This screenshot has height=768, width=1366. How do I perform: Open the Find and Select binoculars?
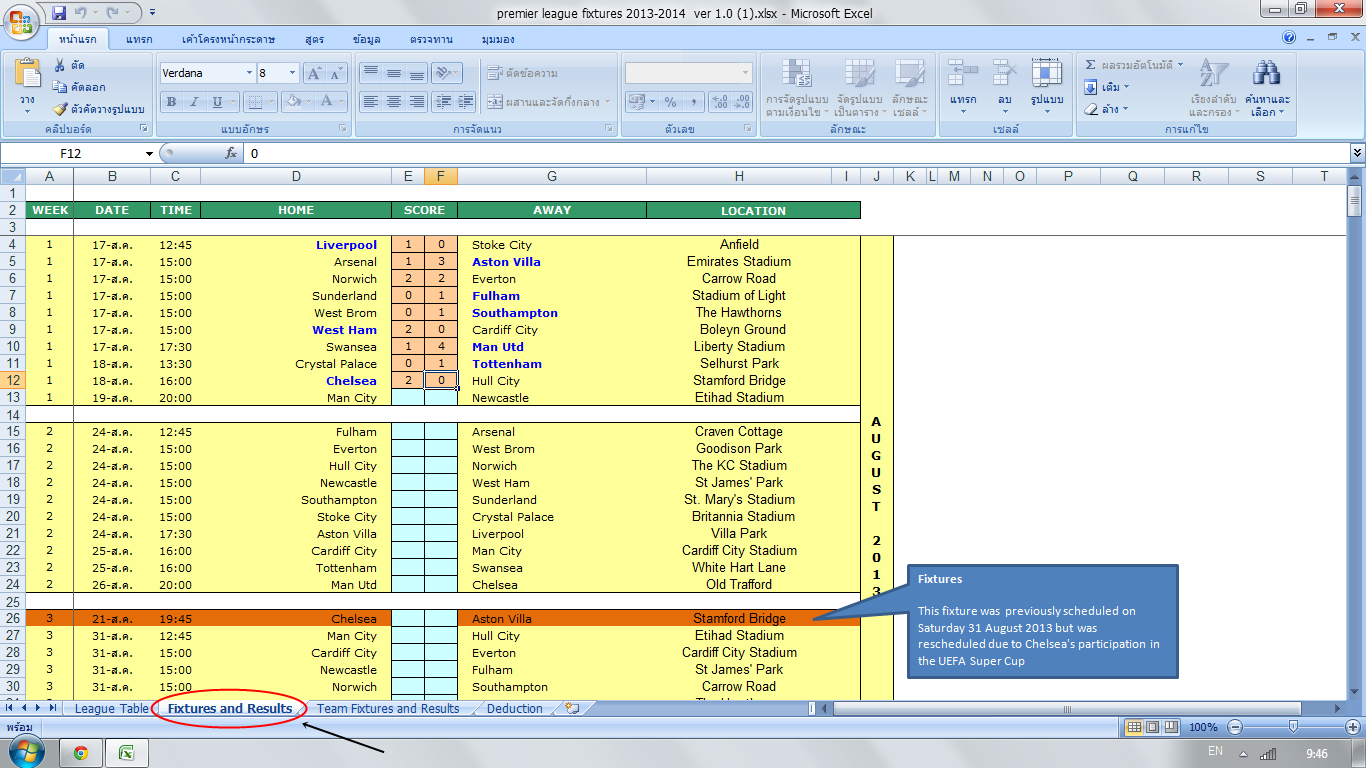click(1267, 73)
